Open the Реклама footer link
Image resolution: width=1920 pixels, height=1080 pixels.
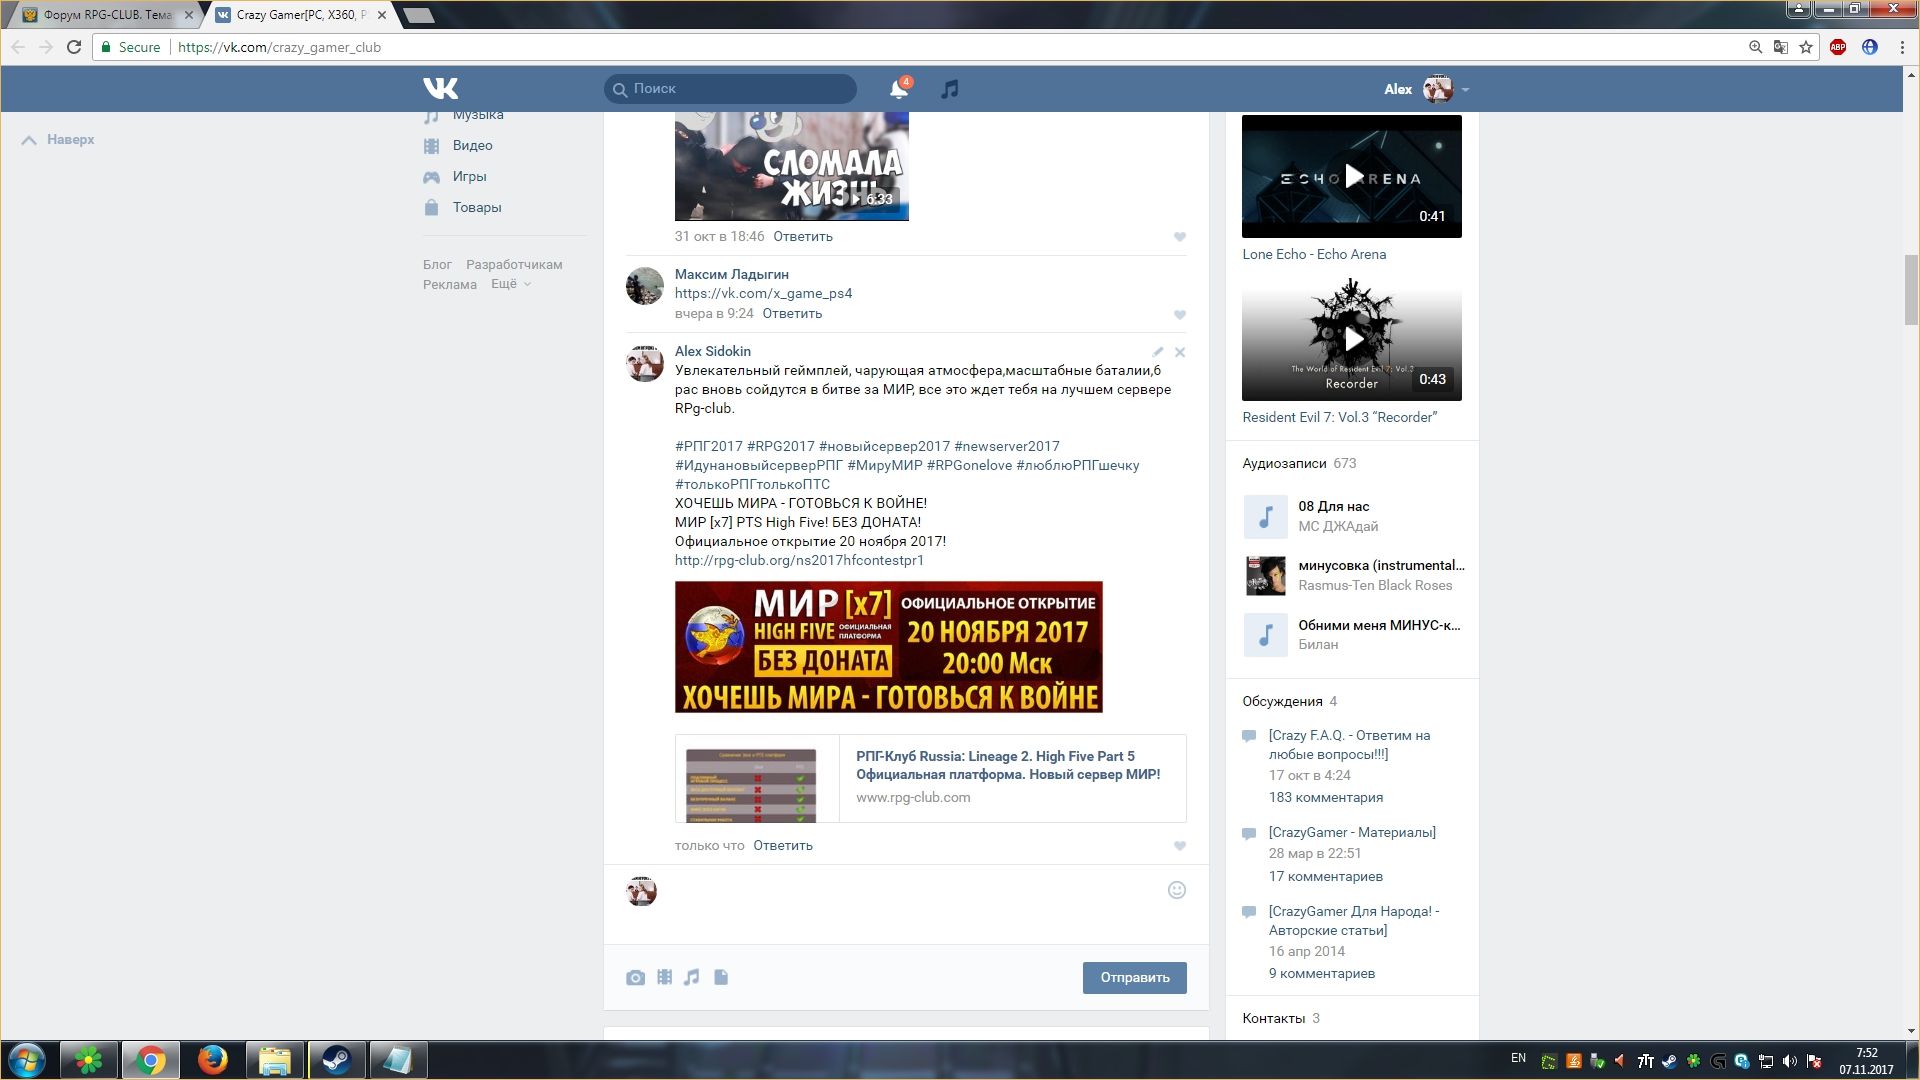pos(449,285)
